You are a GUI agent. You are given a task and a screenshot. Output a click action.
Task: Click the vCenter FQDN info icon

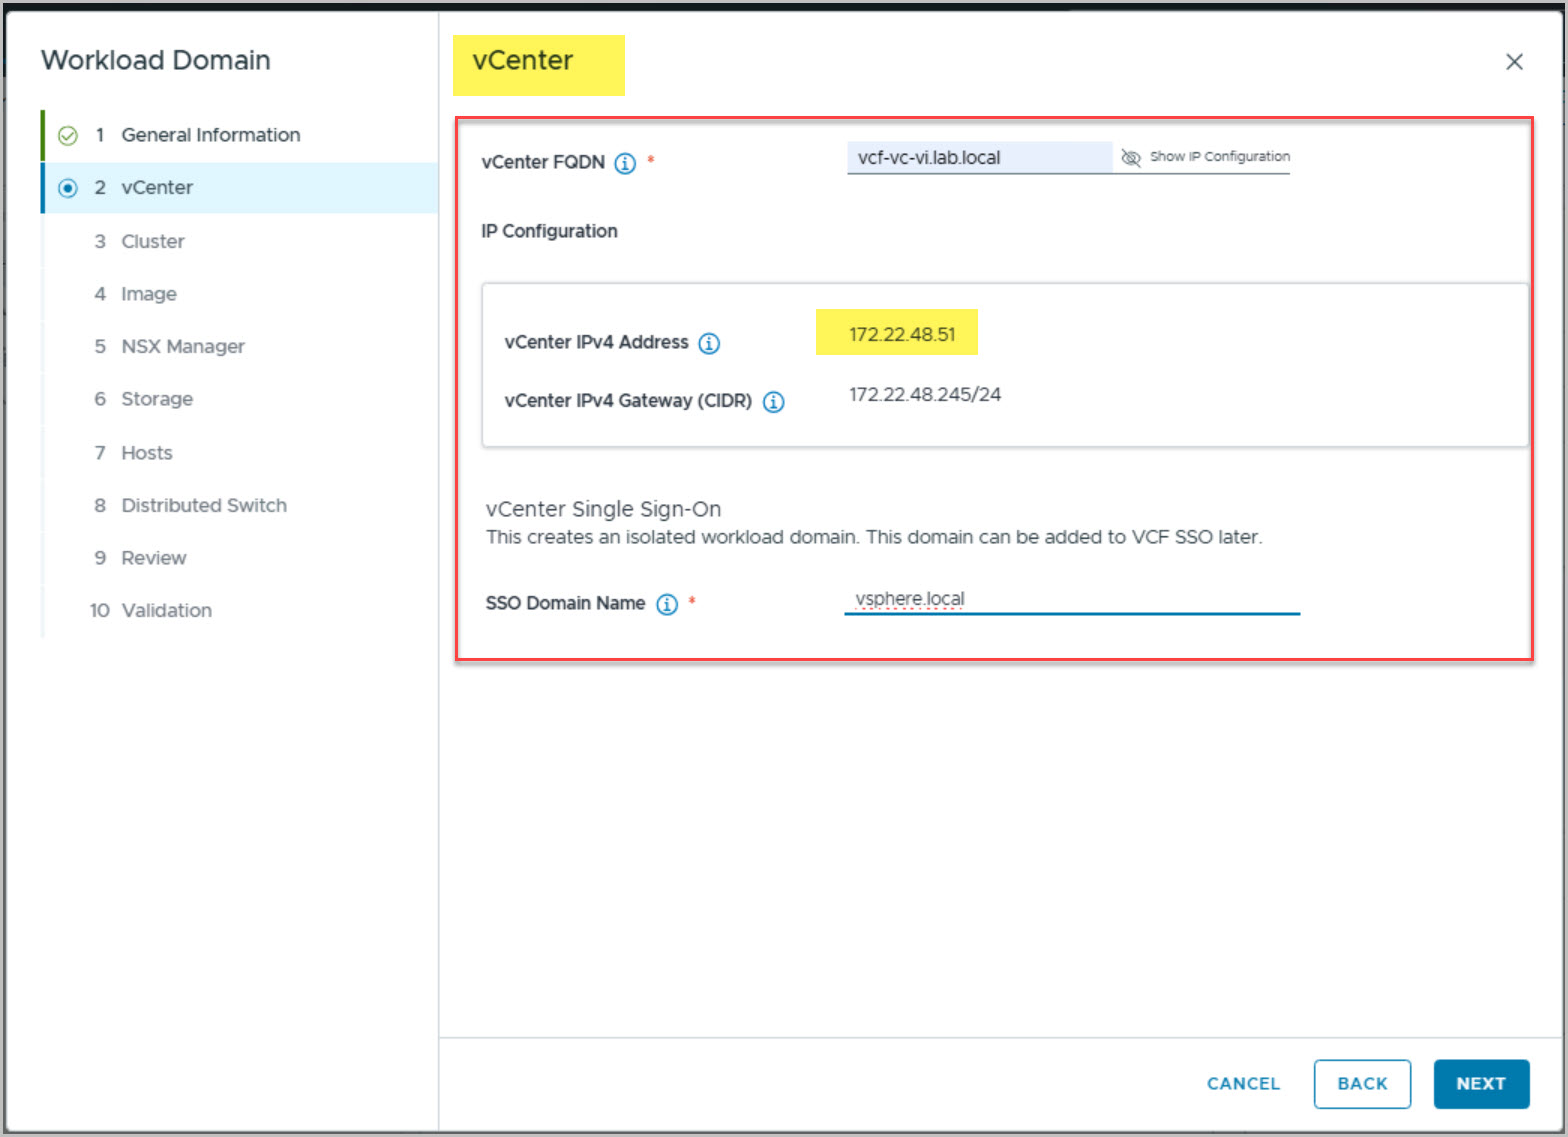[625, 163]
